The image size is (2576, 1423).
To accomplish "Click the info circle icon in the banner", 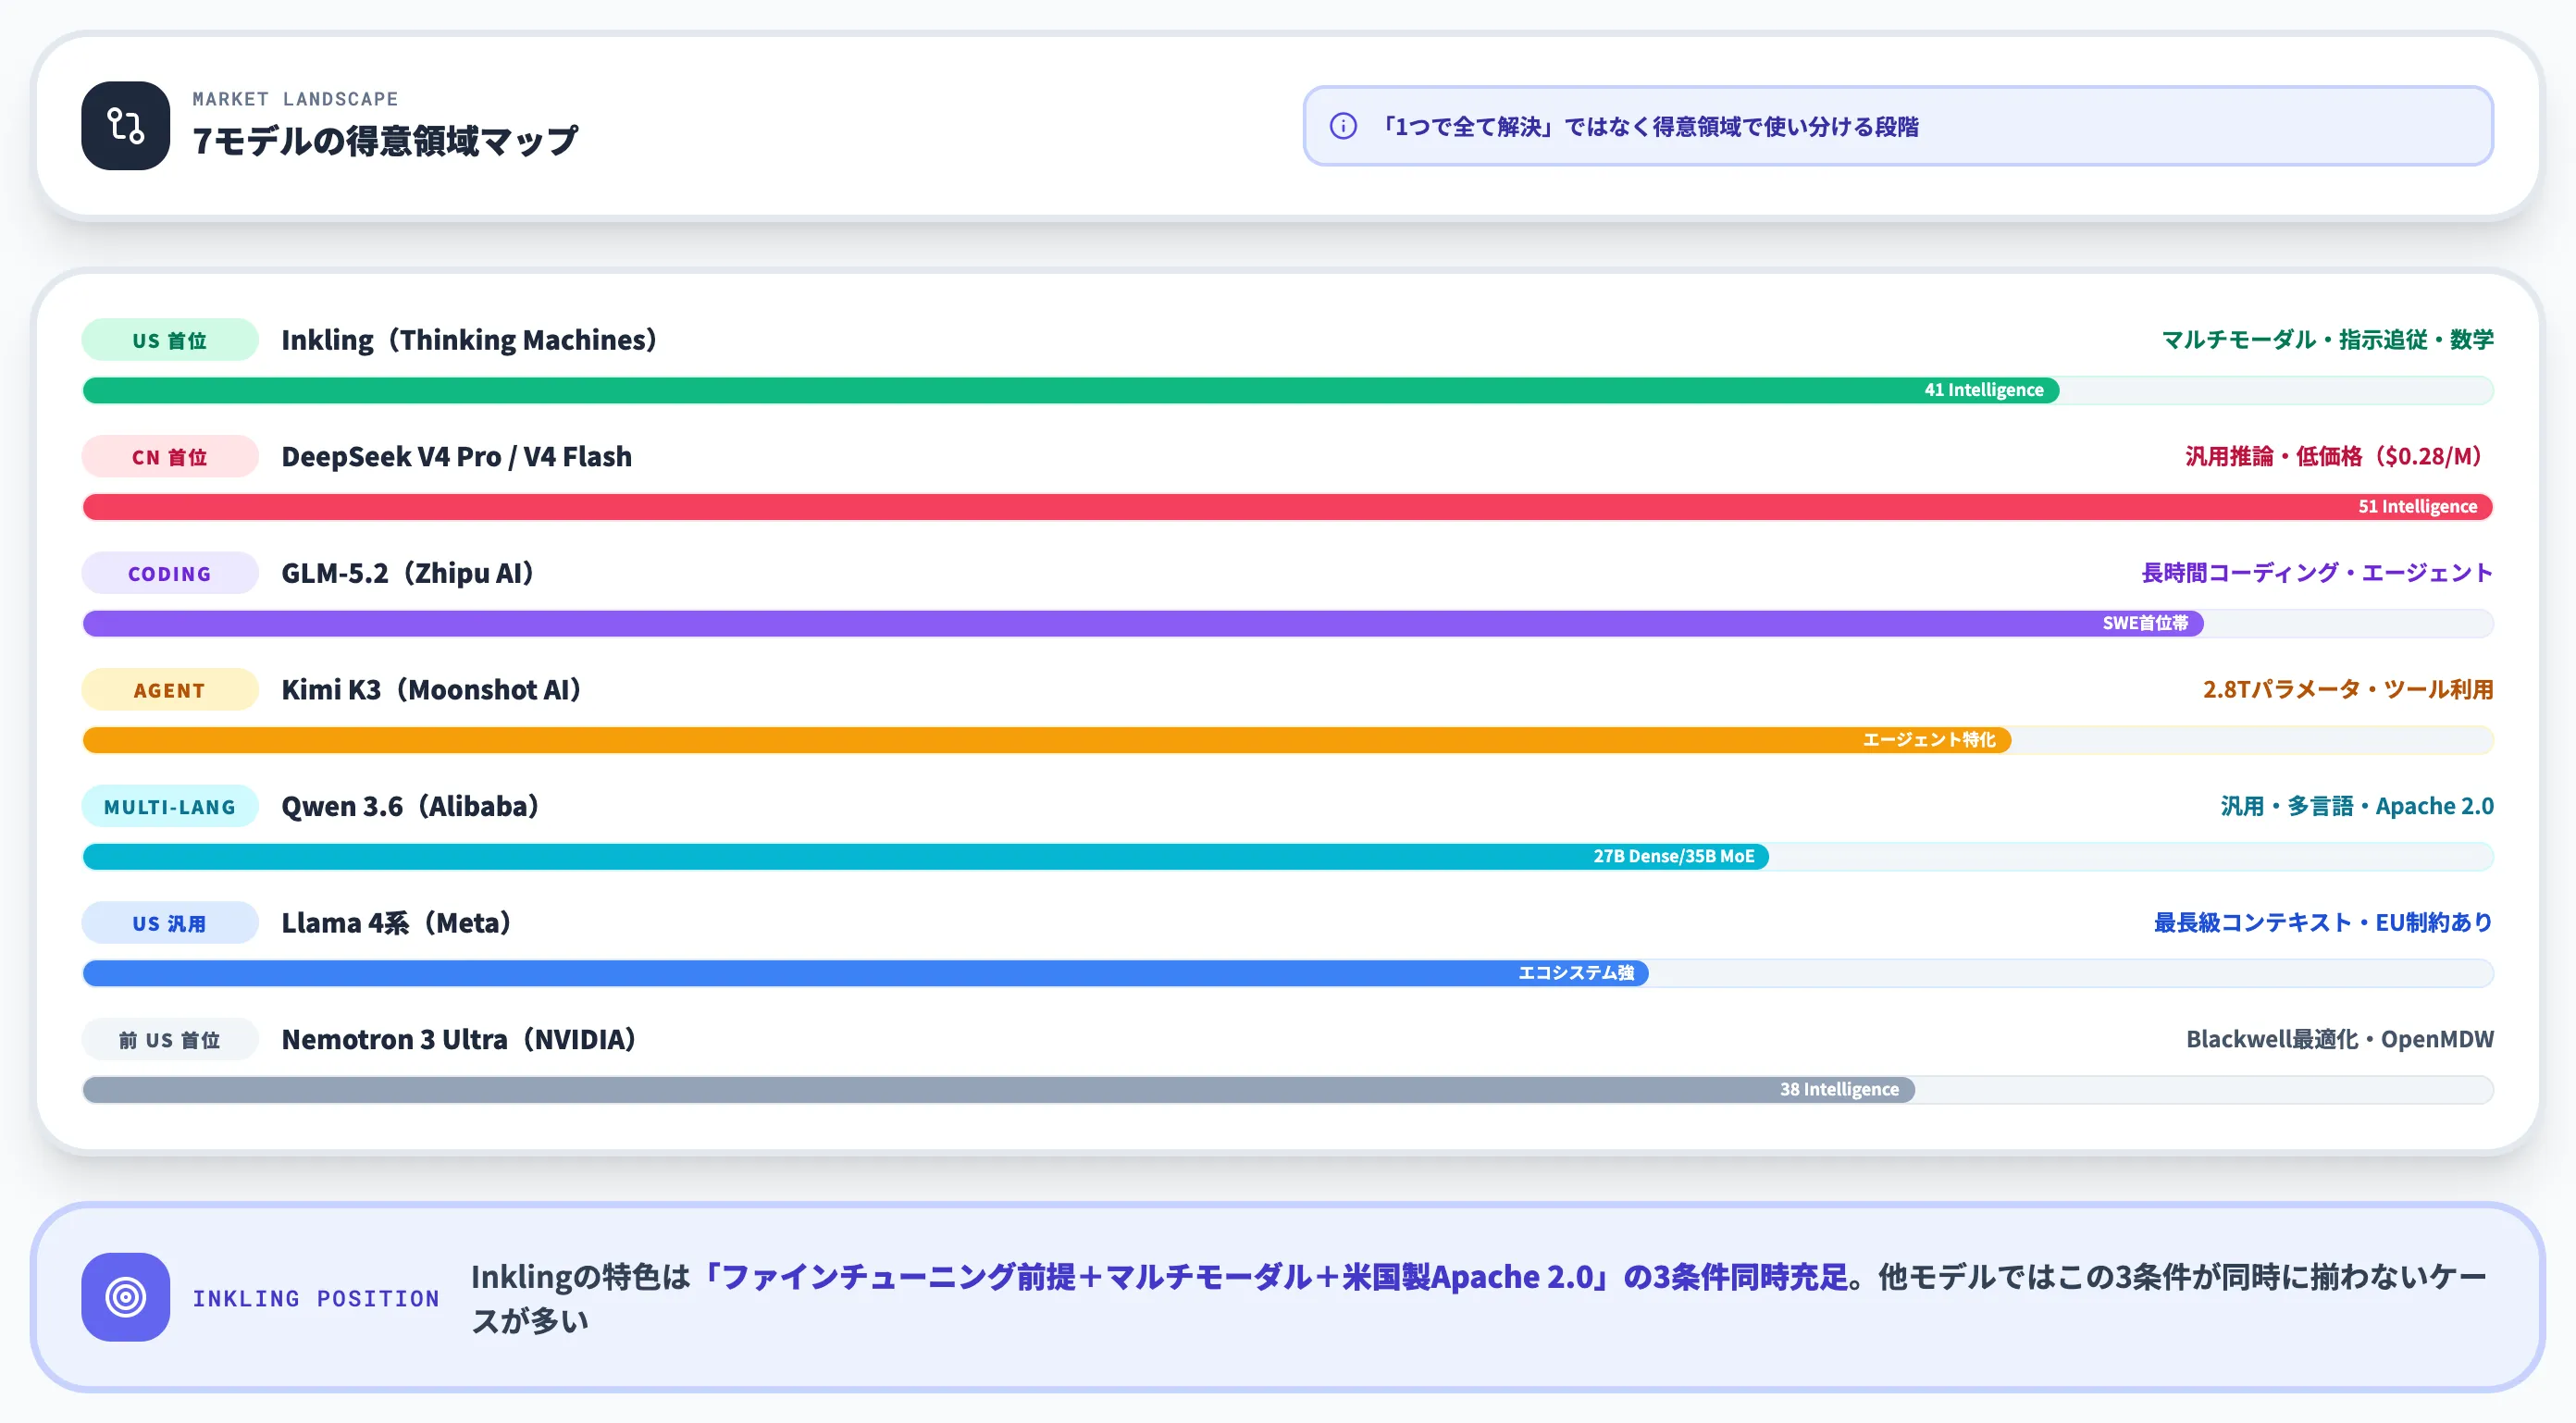I will pyautogui.click(x=1343, y=126).
